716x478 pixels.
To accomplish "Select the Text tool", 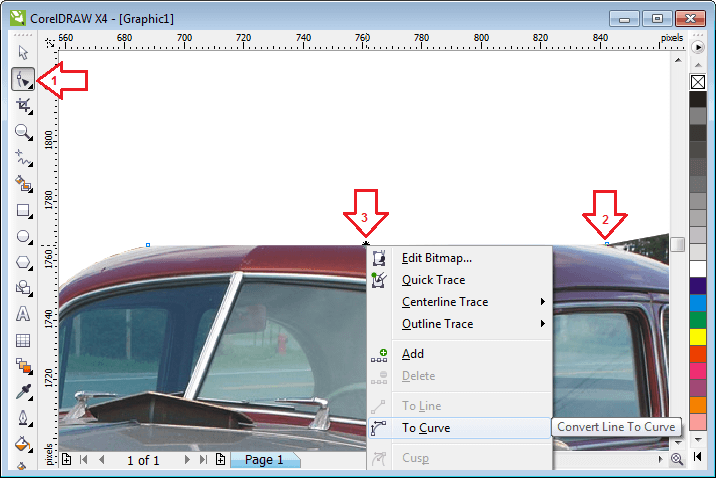I will (23, 314).
